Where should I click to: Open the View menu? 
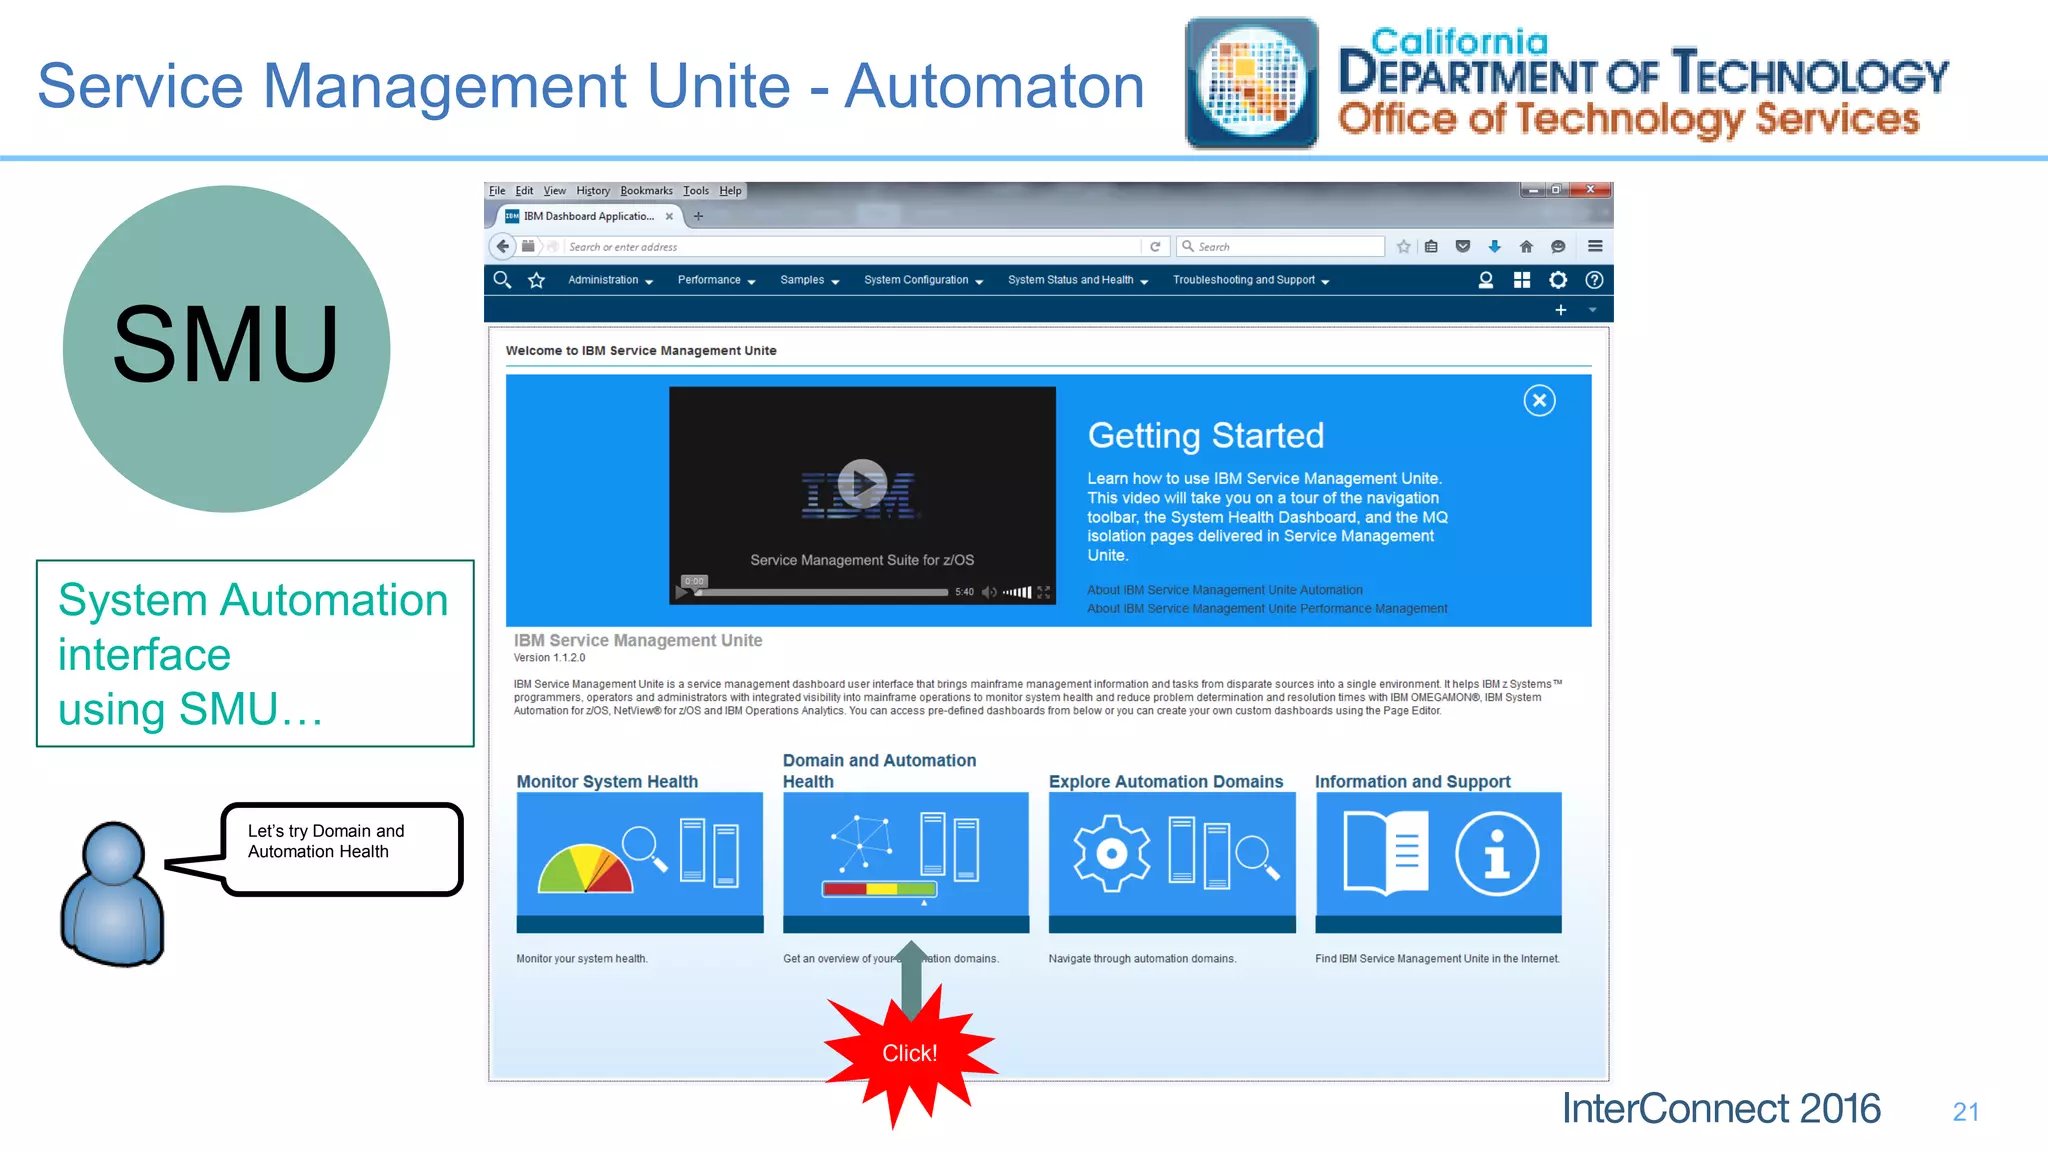click(x=554, y=190)
